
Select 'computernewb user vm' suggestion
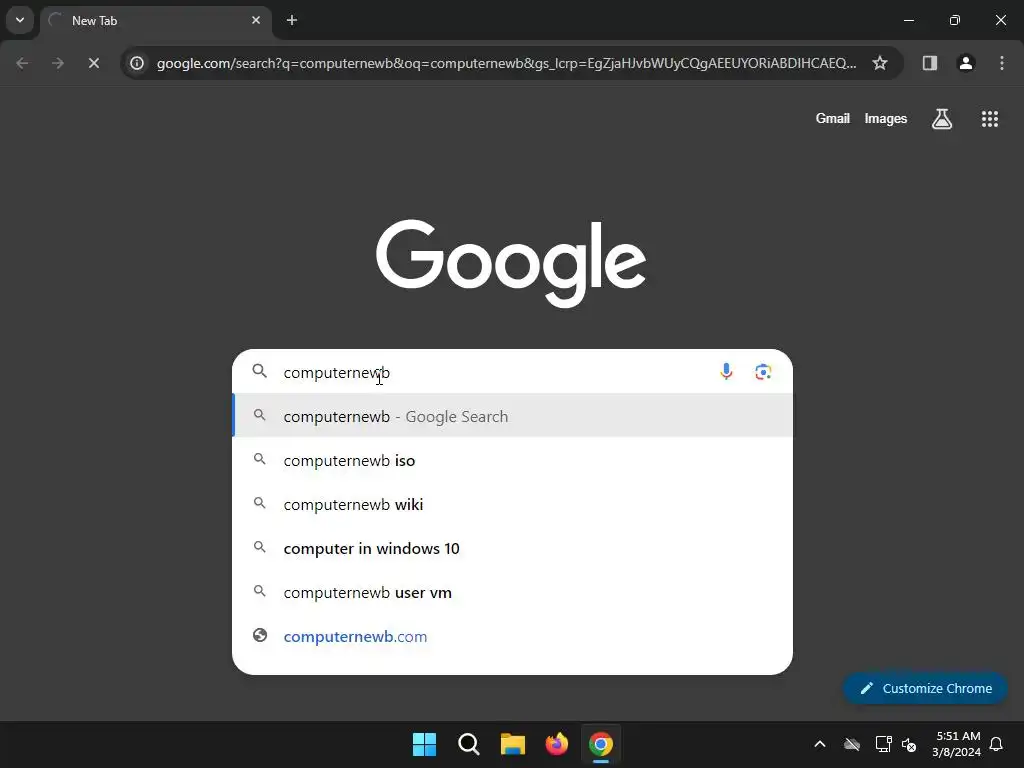[x=513, y=592]
